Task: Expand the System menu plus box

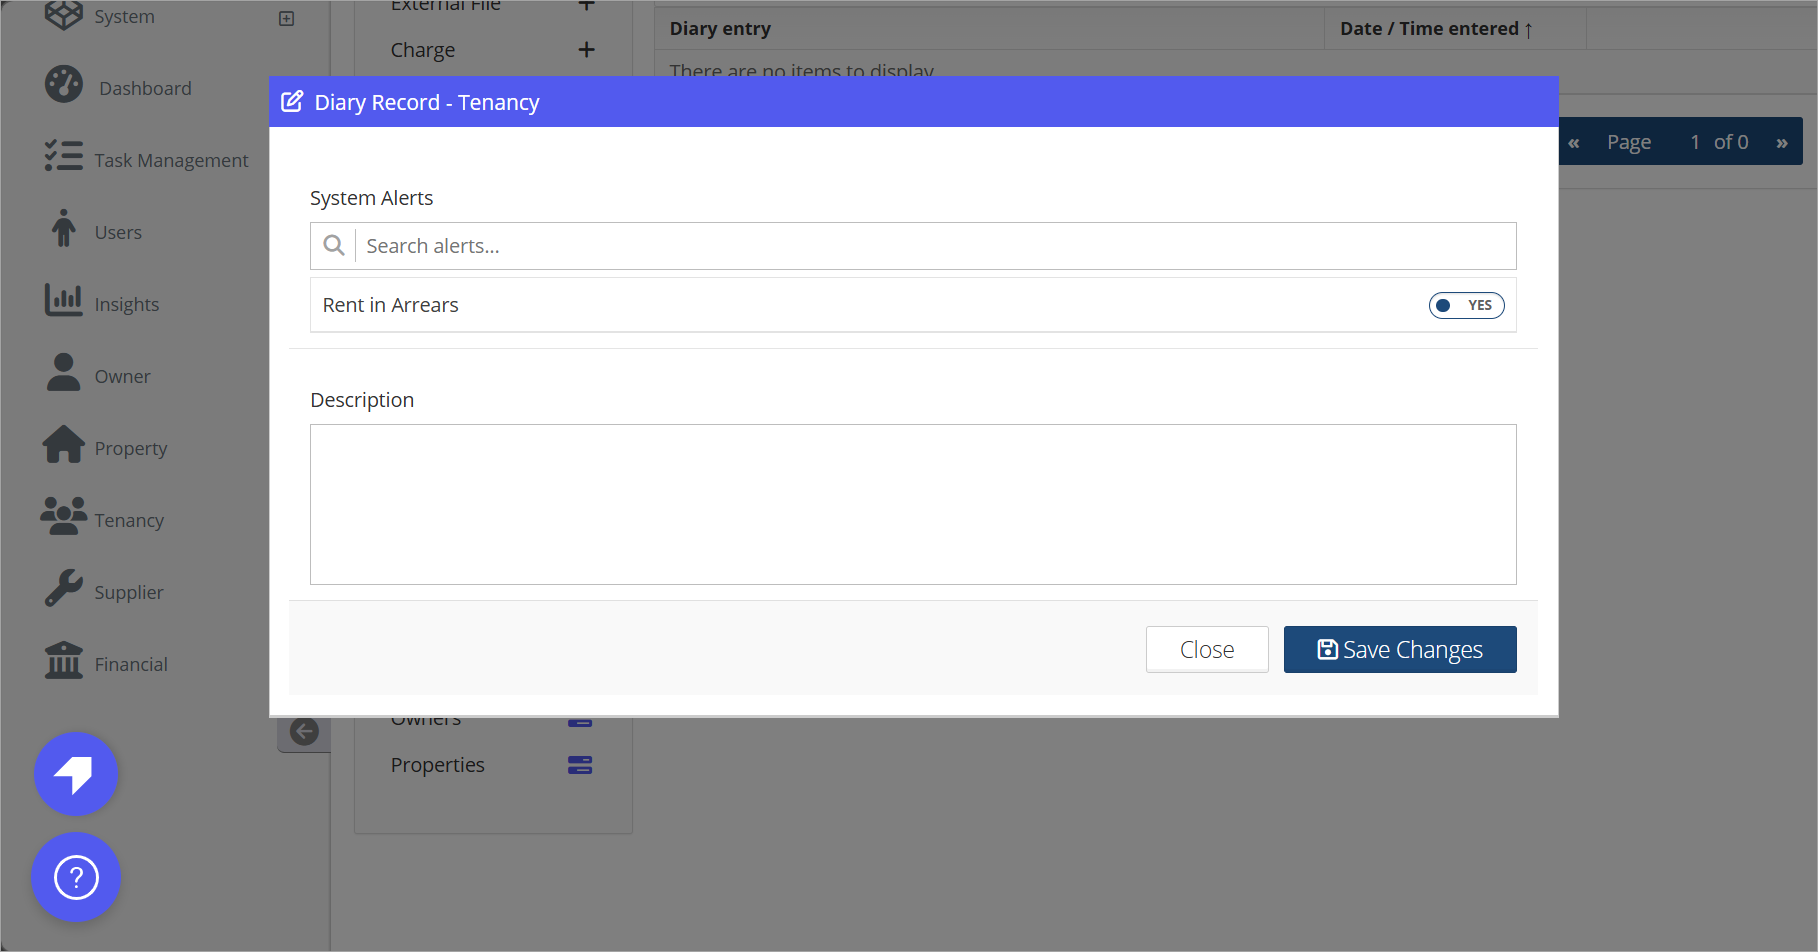Action: (287, 18)
